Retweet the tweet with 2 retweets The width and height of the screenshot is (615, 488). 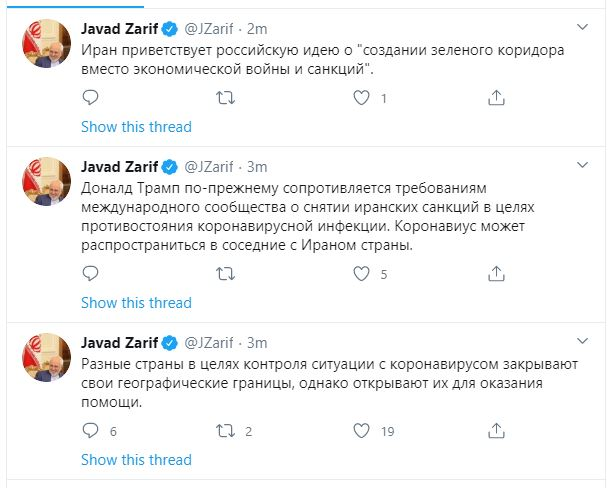[226, 431]
